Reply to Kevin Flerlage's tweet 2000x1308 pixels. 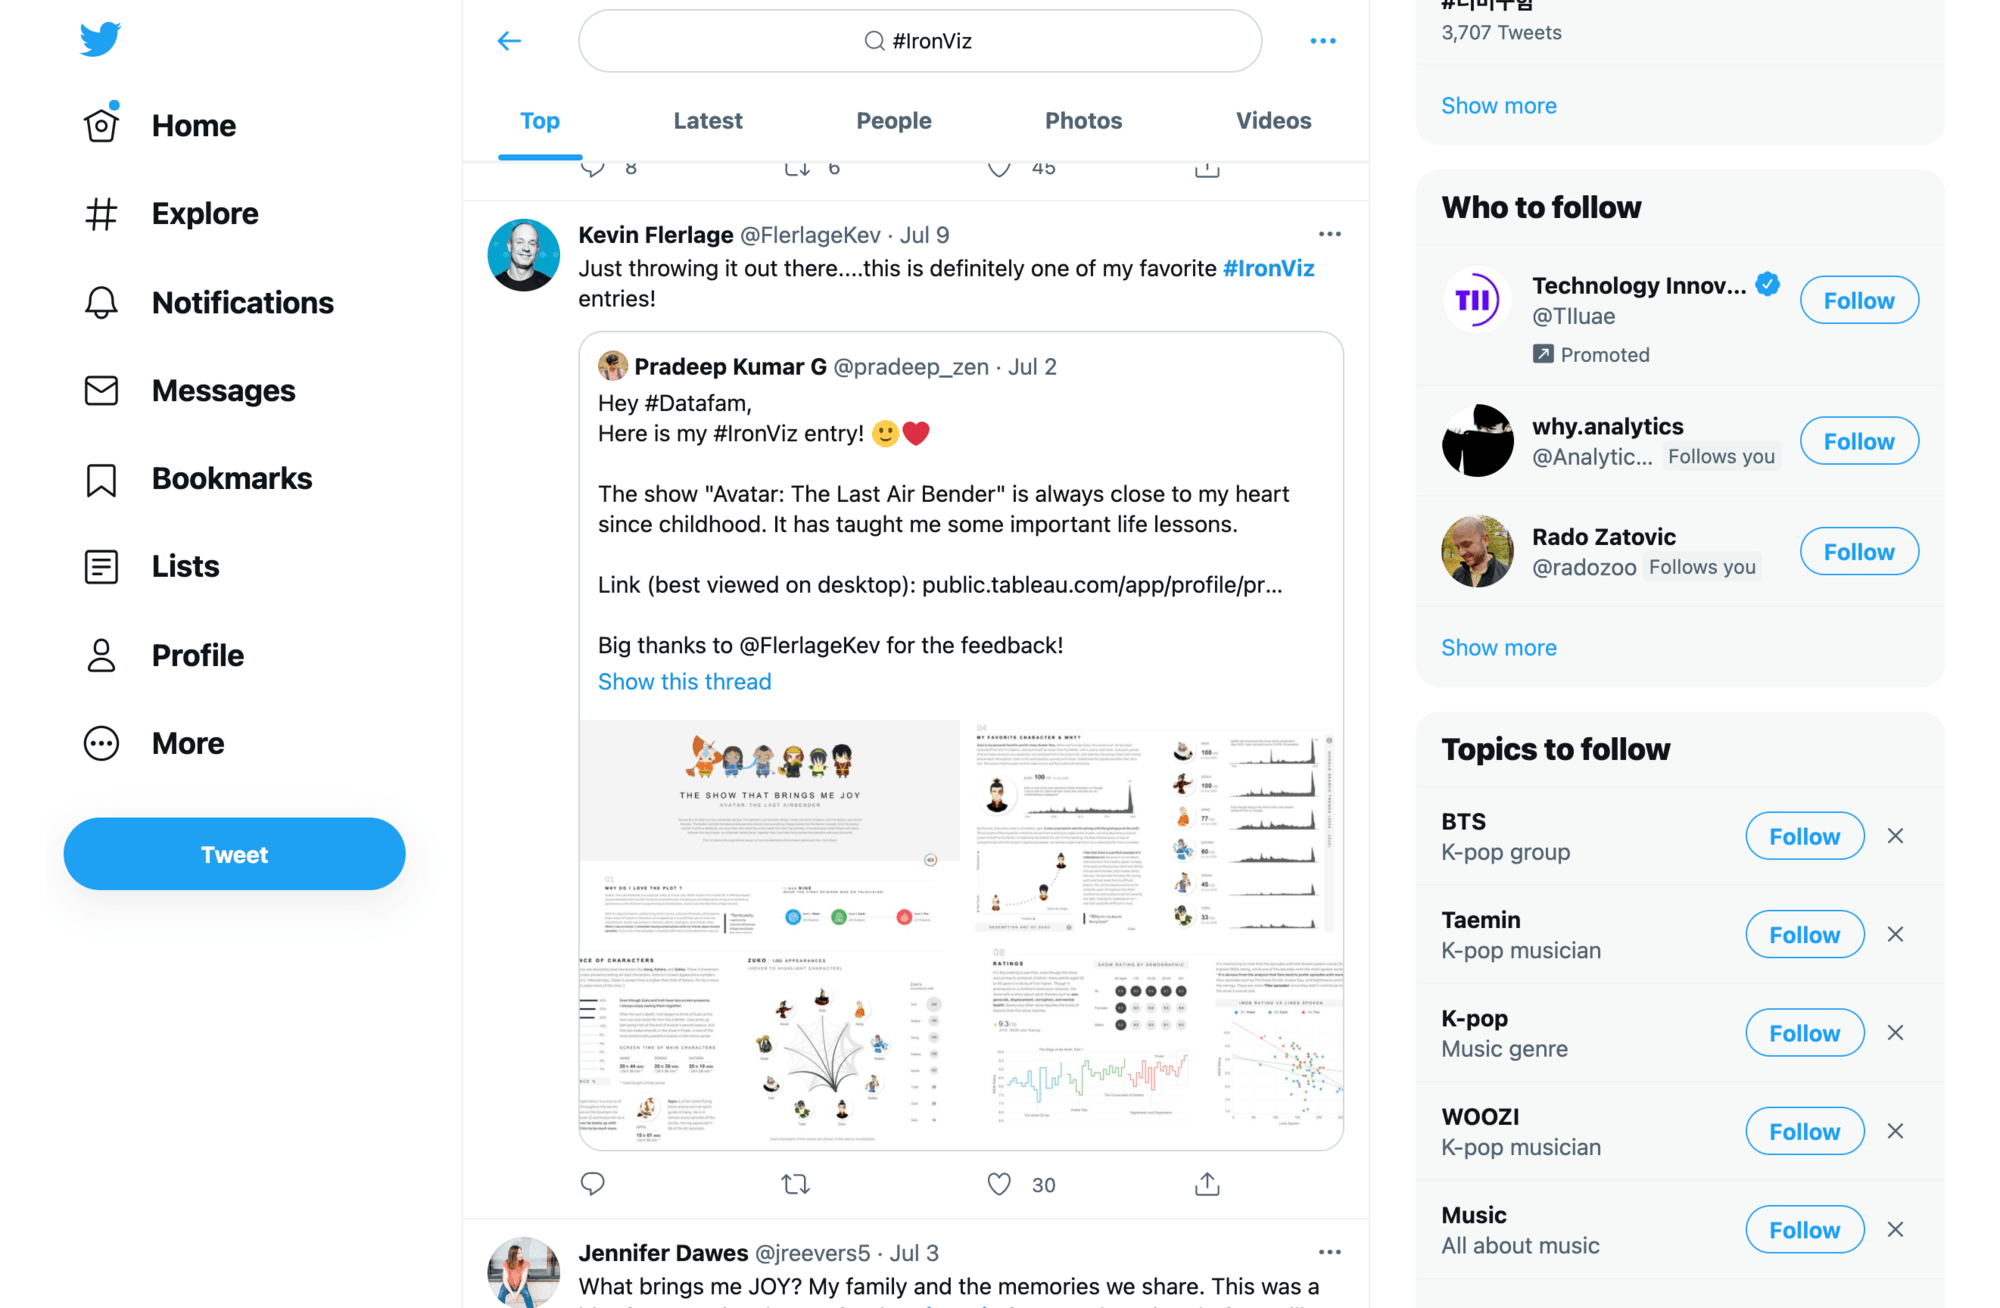click(592, 1184)
